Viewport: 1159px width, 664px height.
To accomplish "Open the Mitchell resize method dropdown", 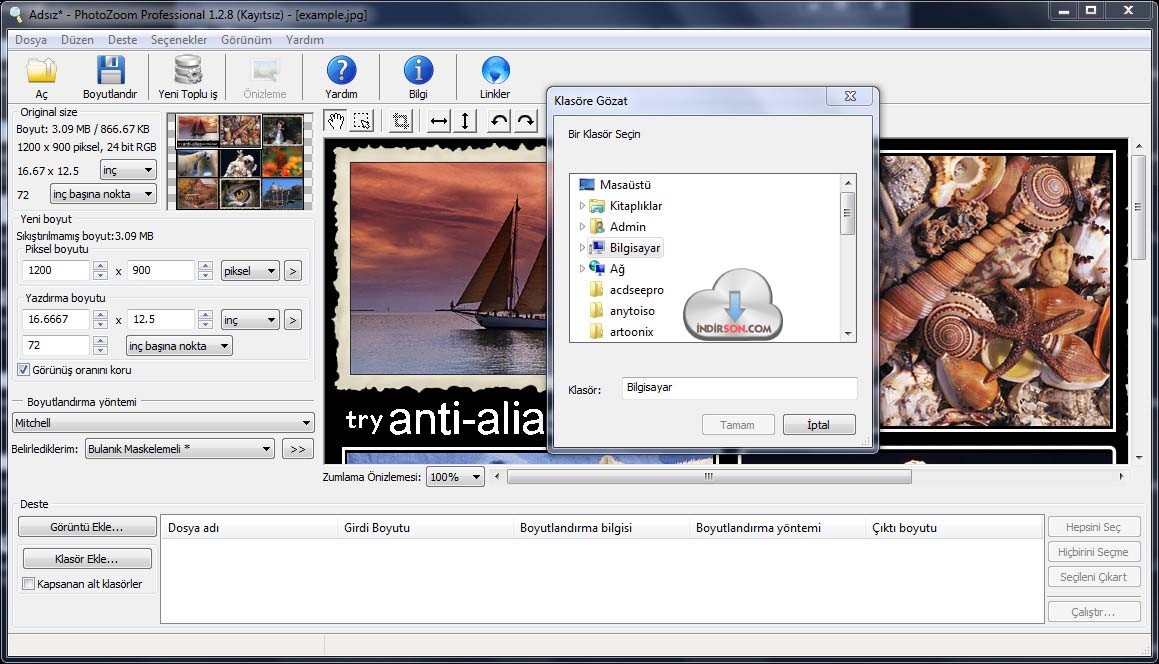I will [x=163, y=423].
